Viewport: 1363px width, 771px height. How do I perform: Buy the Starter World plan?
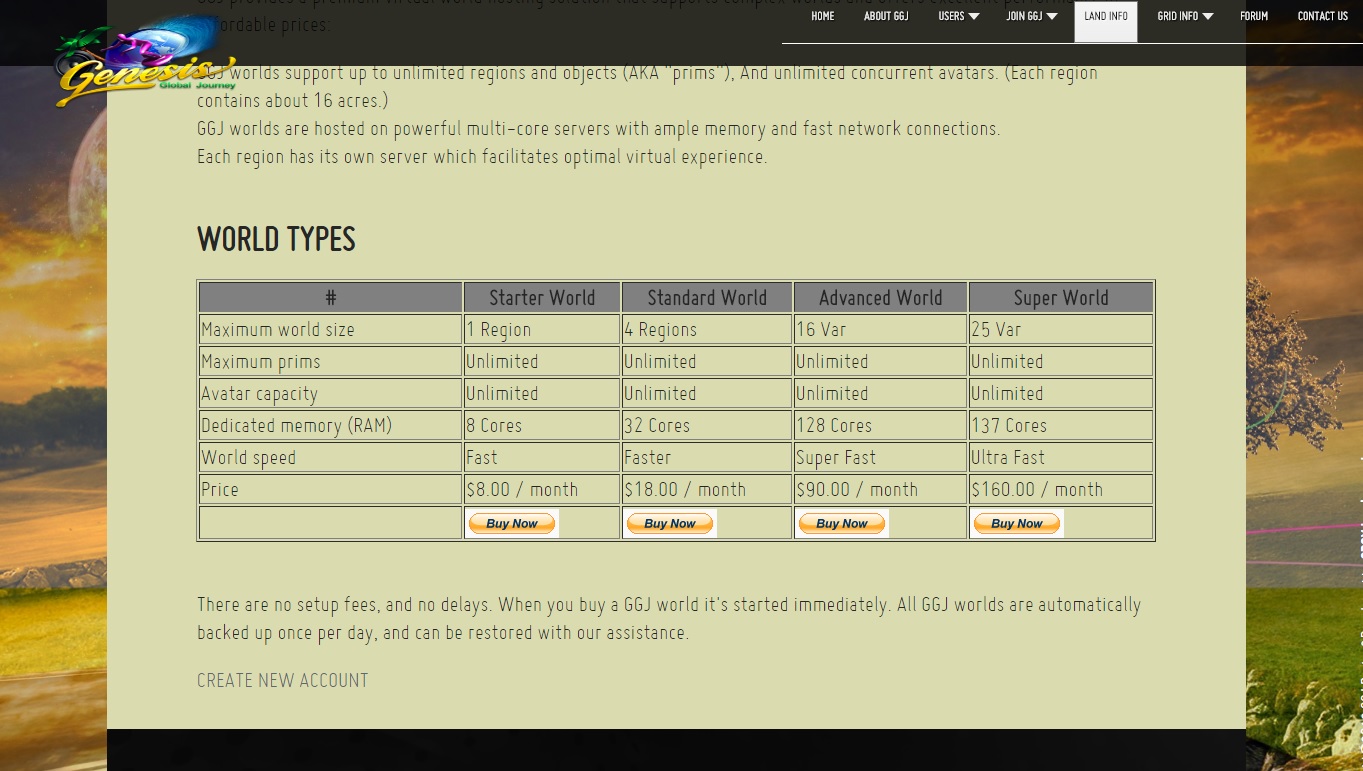click(512, 523)
